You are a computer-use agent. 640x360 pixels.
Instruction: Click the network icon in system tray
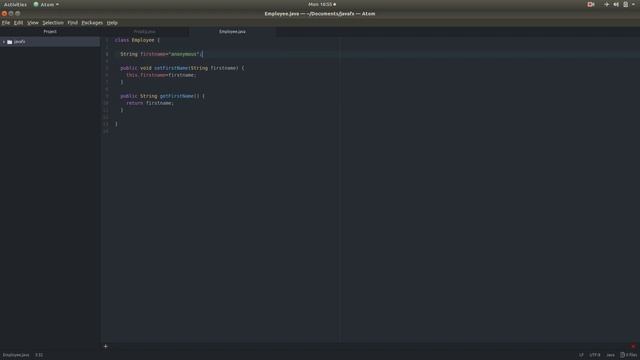point(607,4)
